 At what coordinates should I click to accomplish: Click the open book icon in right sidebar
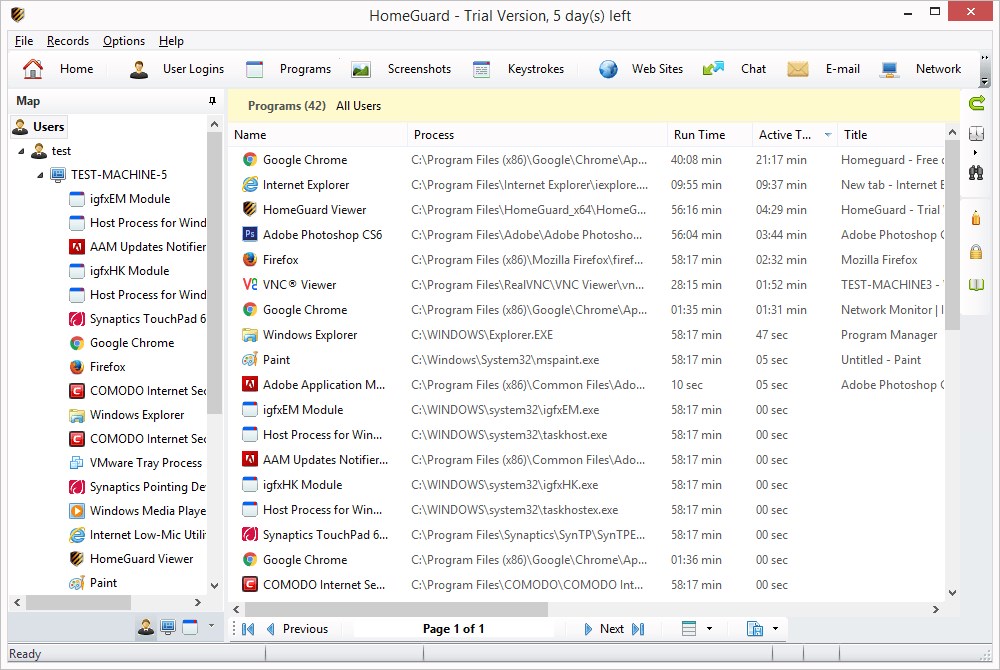976,284
